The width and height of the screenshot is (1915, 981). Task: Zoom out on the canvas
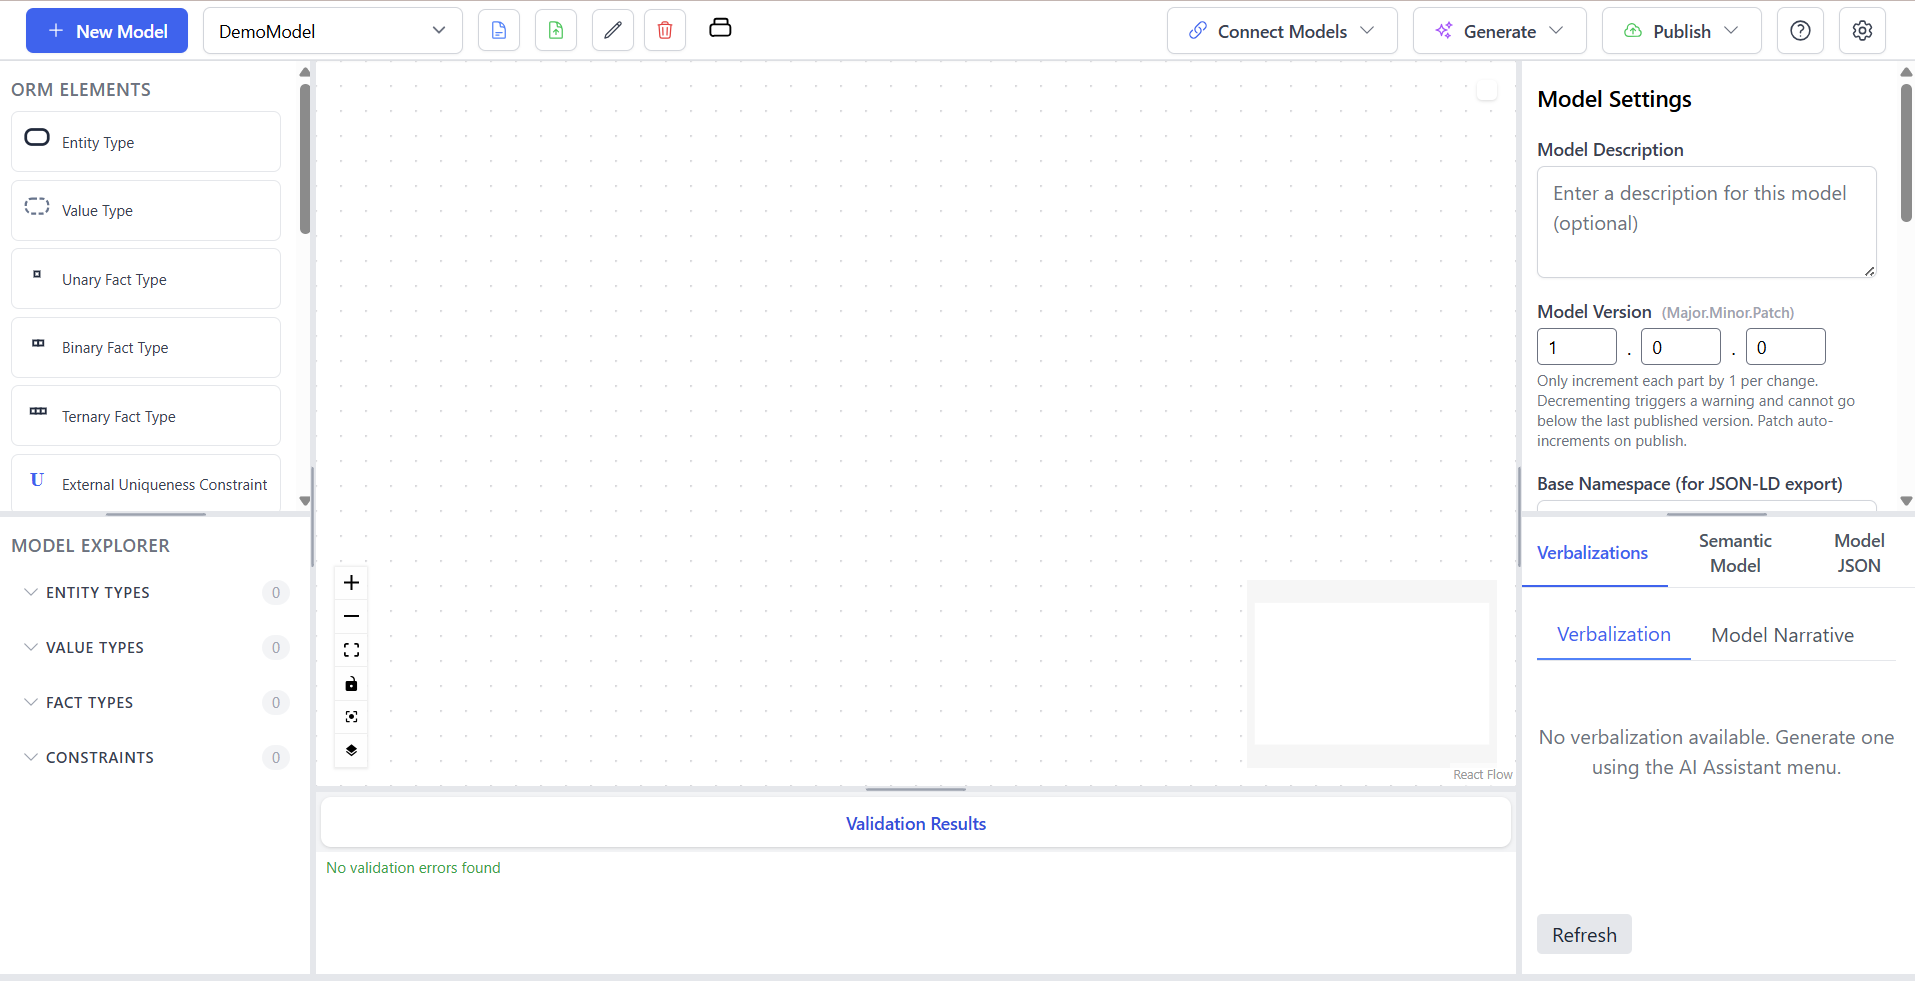pos(351,616)
